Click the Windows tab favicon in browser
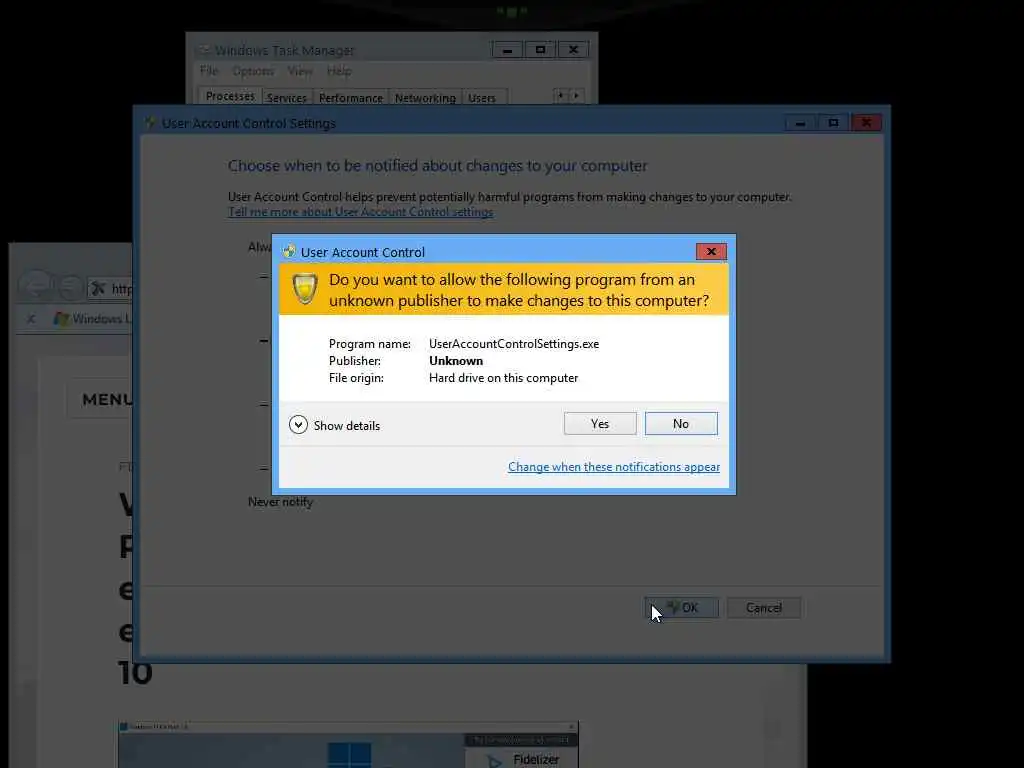Image resolution: width=1024 pixels, height=768 pixels. click(x=61, y=319)
